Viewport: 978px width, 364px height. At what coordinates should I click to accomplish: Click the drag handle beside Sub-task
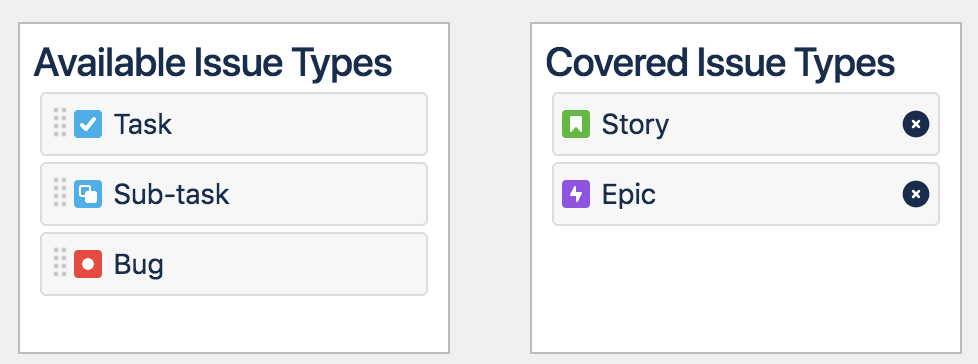[60, 192]
